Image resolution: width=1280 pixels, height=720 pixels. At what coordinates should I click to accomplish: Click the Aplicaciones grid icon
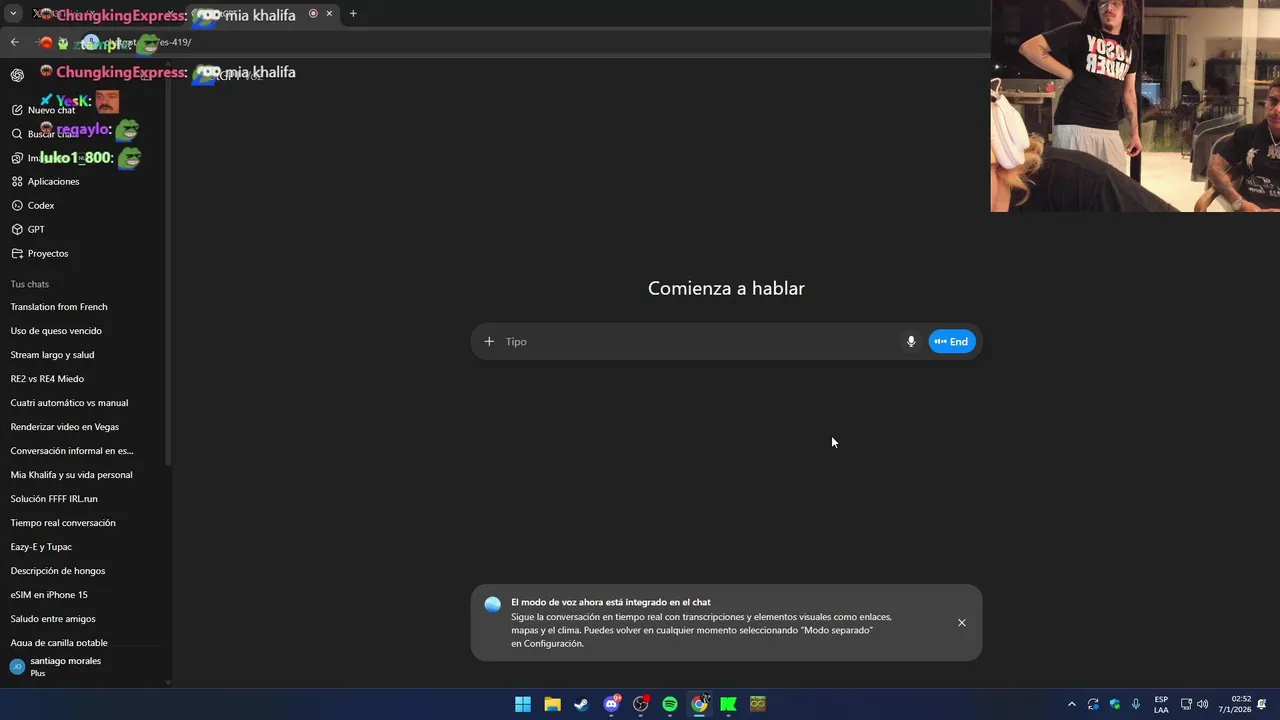coord(17,182)
